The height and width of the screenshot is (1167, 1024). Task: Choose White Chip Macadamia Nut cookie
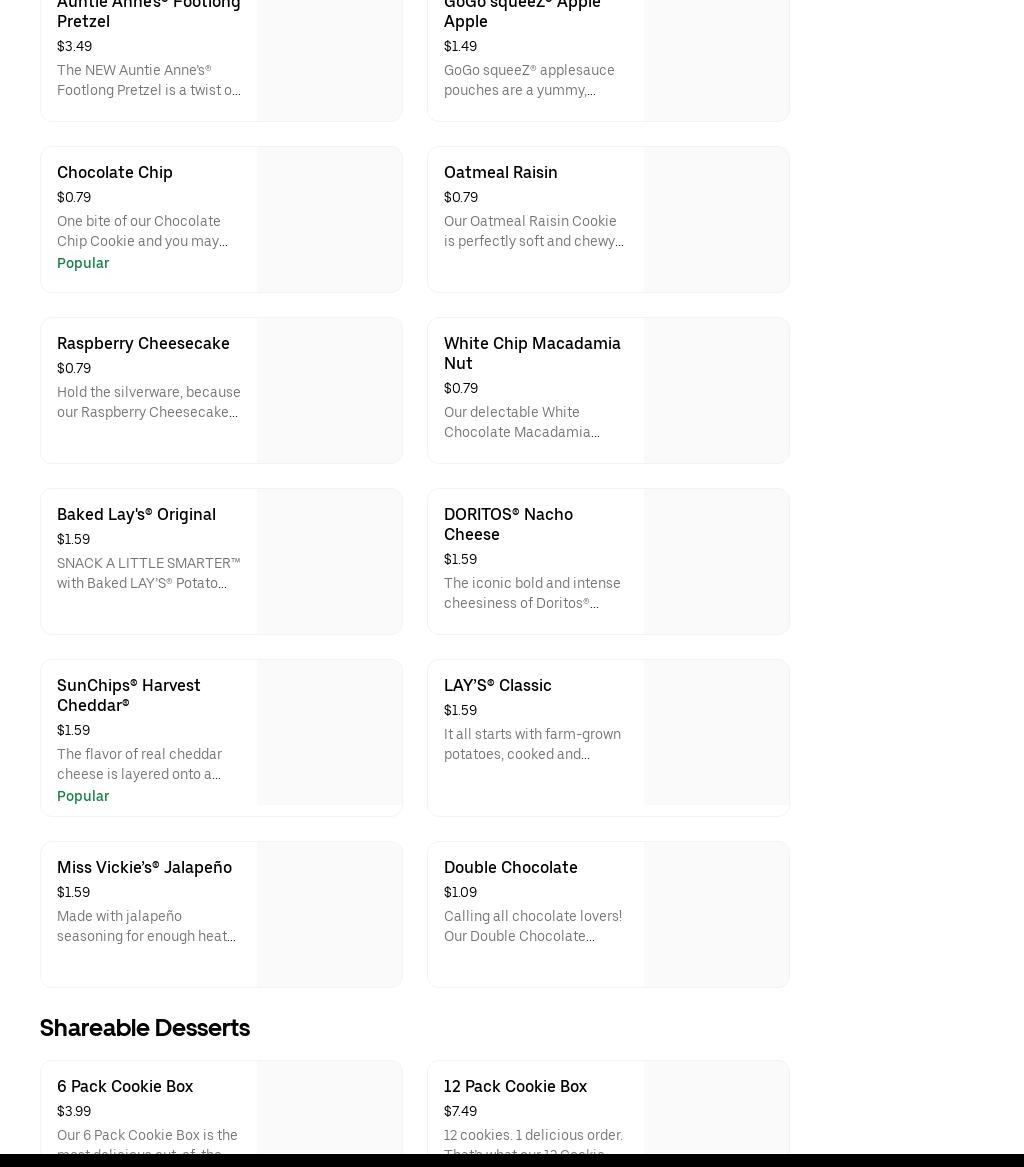coord(532,353)
